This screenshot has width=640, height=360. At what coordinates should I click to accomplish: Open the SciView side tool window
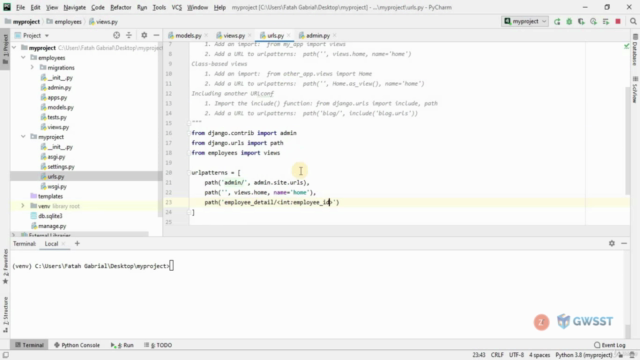[635, 90]
